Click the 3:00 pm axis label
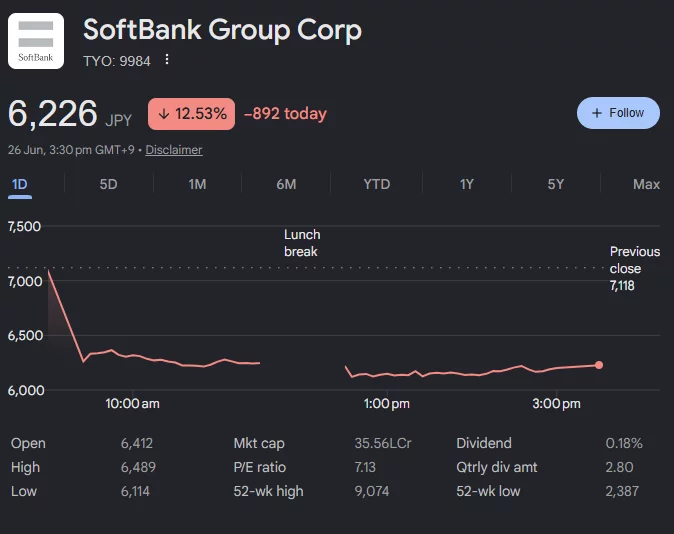This screenshot has height=534, width=674. point(556,404)
